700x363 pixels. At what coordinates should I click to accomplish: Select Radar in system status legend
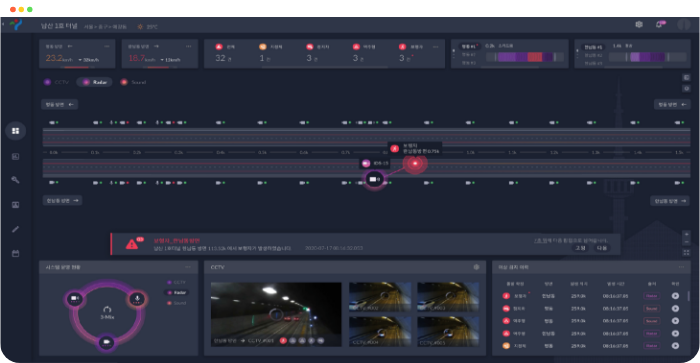(177, 292)
